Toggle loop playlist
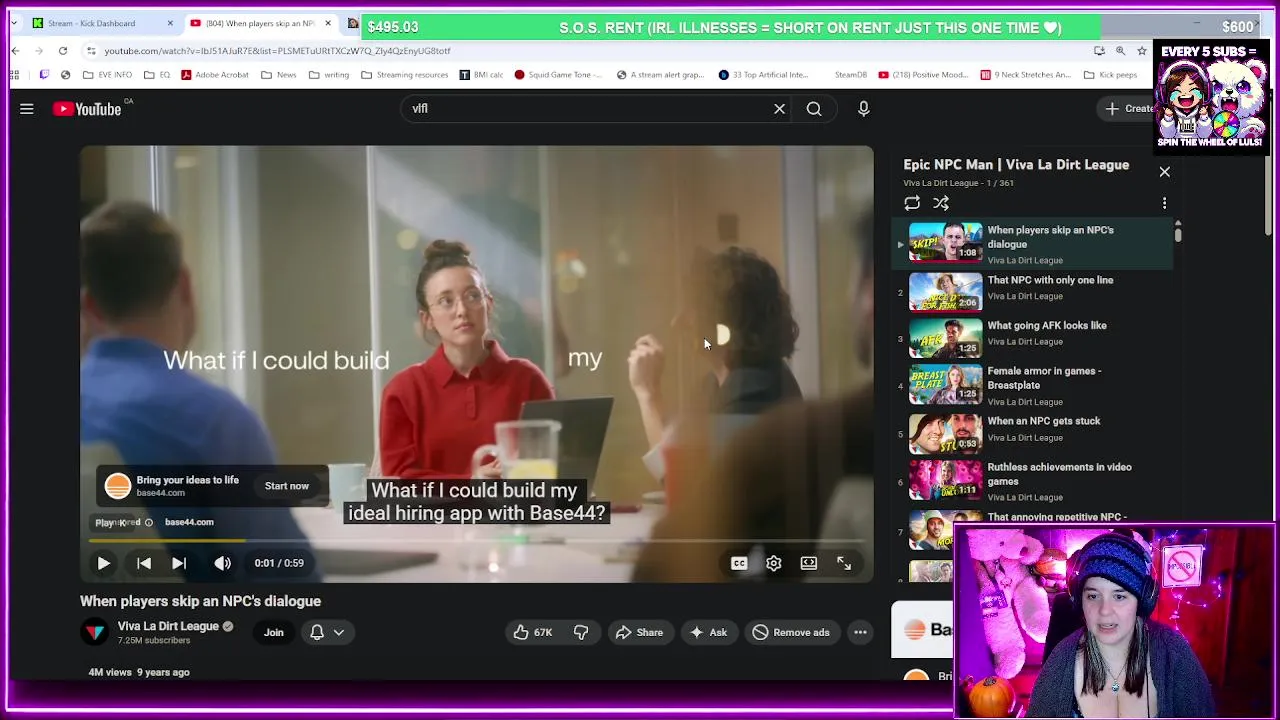 pyautogui.click(x=912, y=203)
